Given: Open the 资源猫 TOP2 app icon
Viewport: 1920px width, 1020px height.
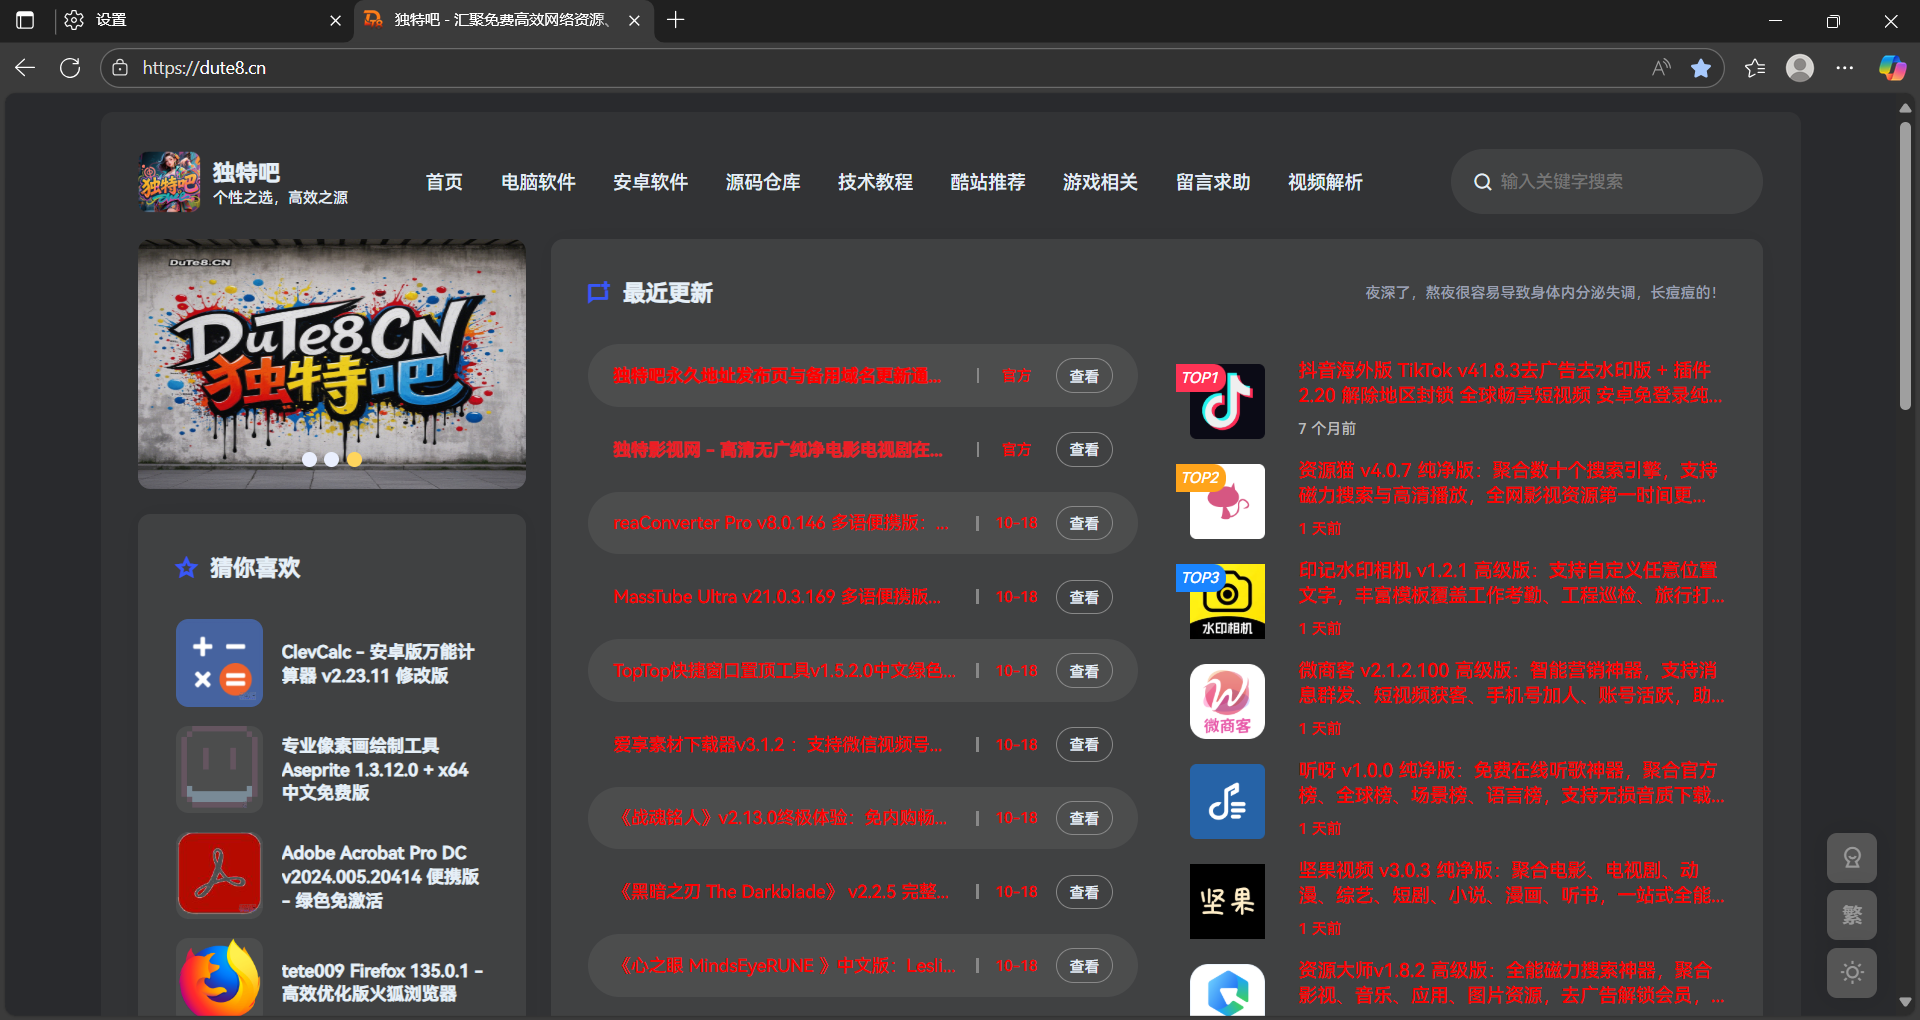Looking at the screenshot, I should point(1227,501).
